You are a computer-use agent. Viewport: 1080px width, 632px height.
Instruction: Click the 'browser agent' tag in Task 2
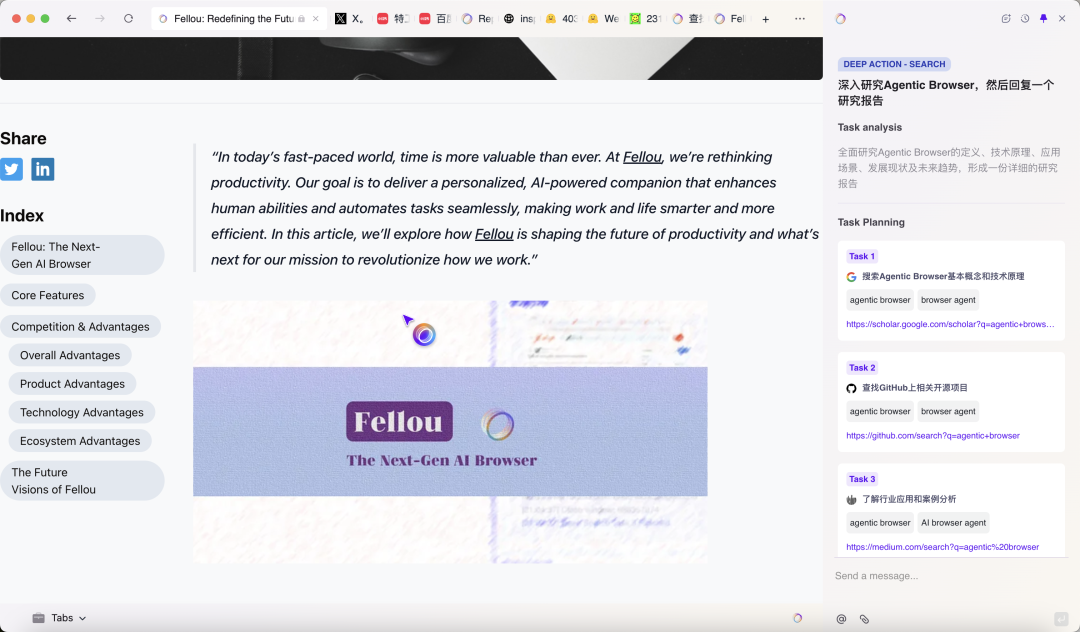pyautogui.click(x=948, y=412)
